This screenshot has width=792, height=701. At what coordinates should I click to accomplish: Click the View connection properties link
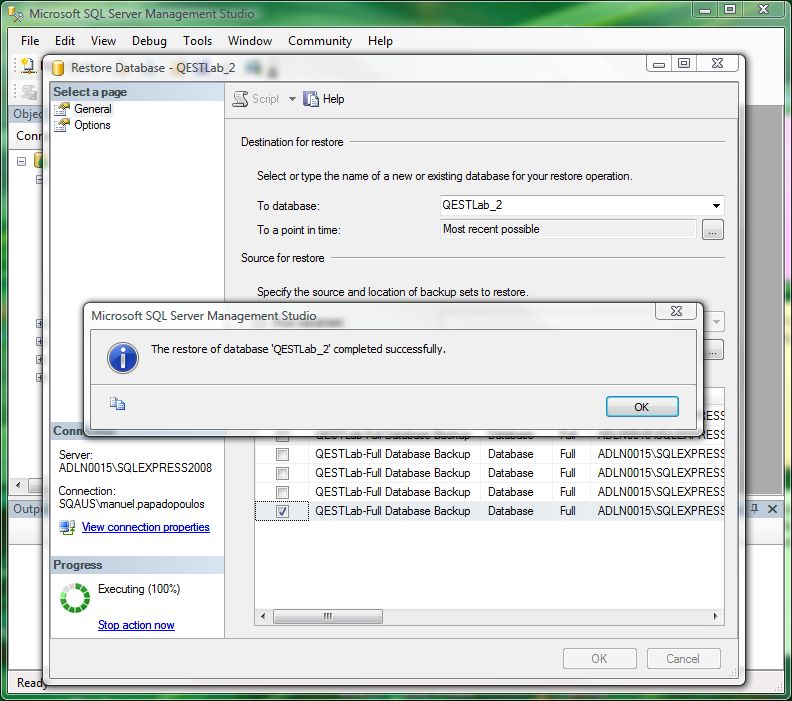(146, 527)
